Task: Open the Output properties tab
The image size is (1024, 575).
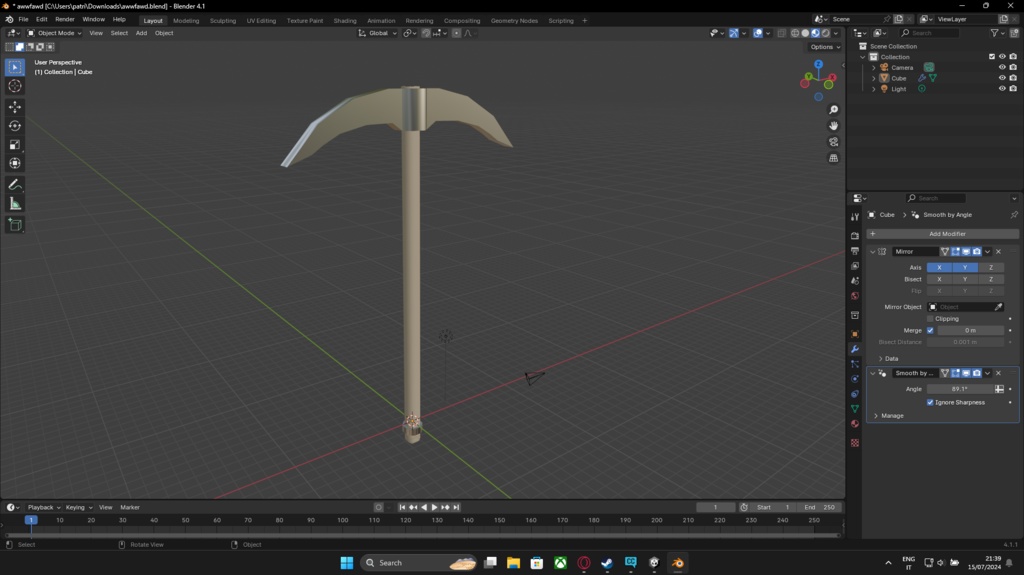Action: 855,251
